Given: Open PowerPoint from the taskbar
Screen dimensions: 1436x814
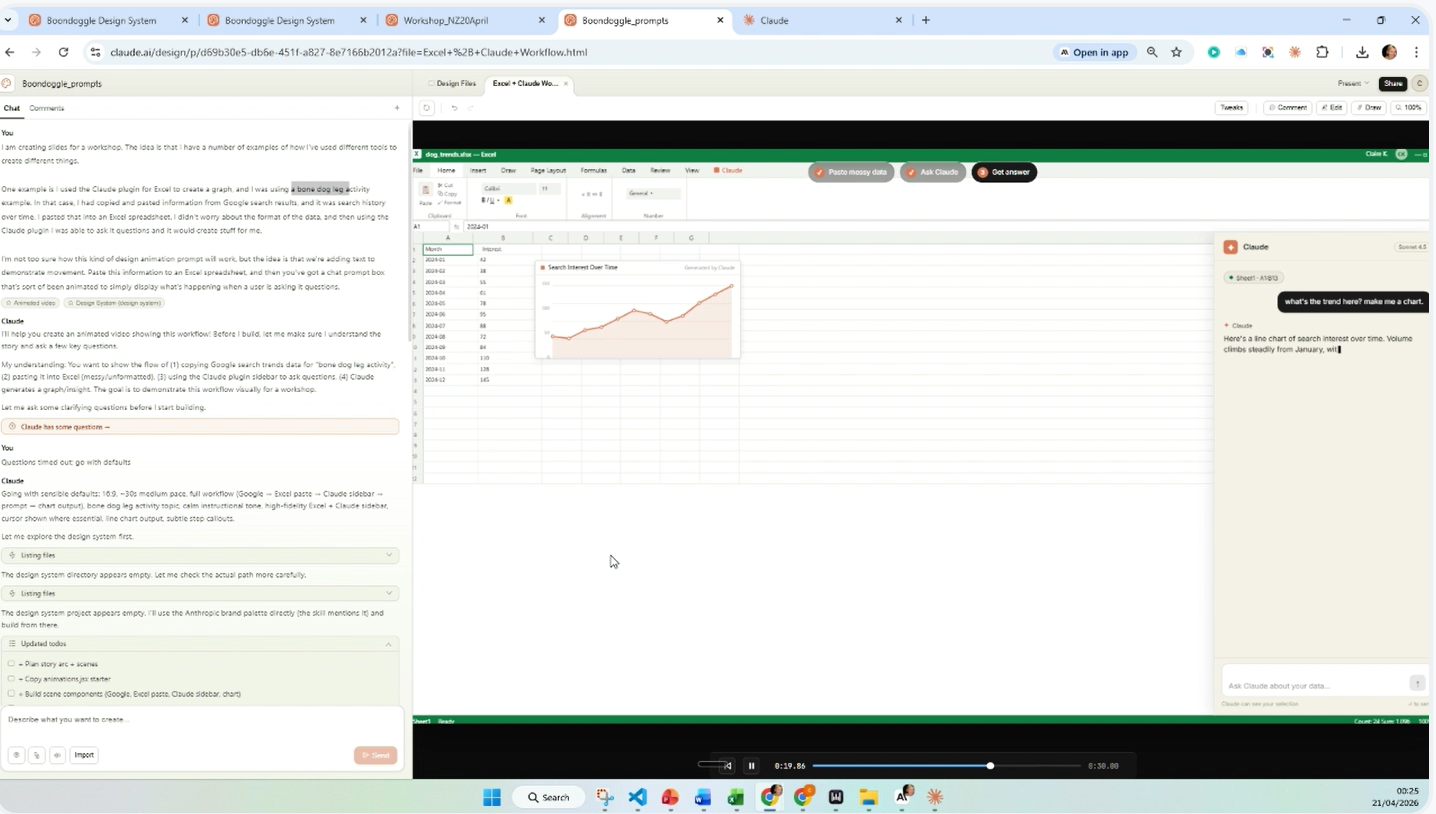Looking at the screenshot, I should (670, 797).
